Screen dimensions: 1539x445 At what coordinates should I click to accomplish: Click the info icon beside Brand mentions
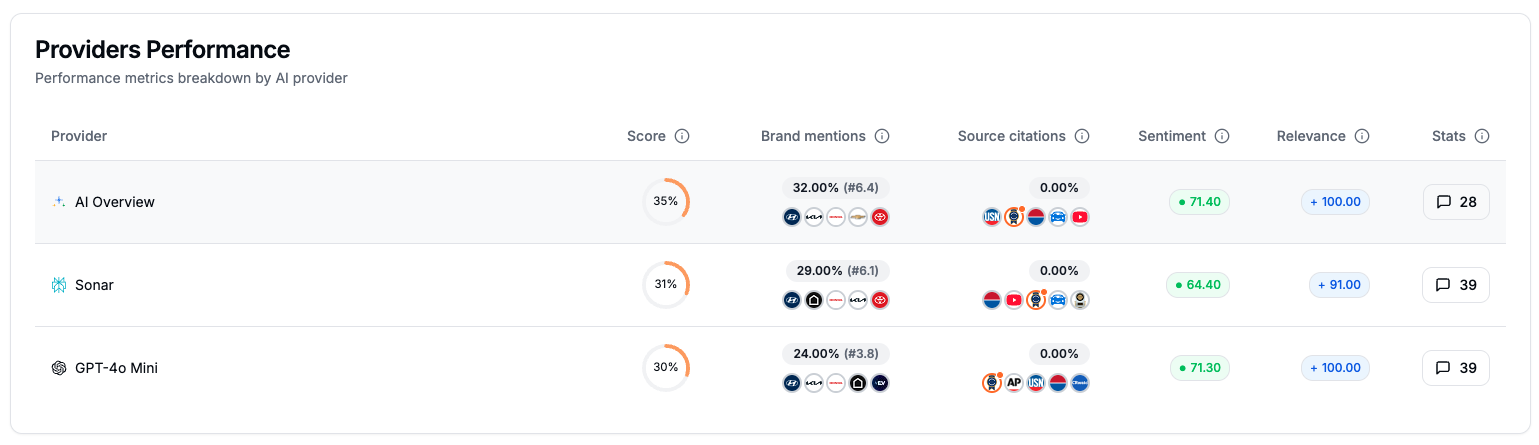882,136
